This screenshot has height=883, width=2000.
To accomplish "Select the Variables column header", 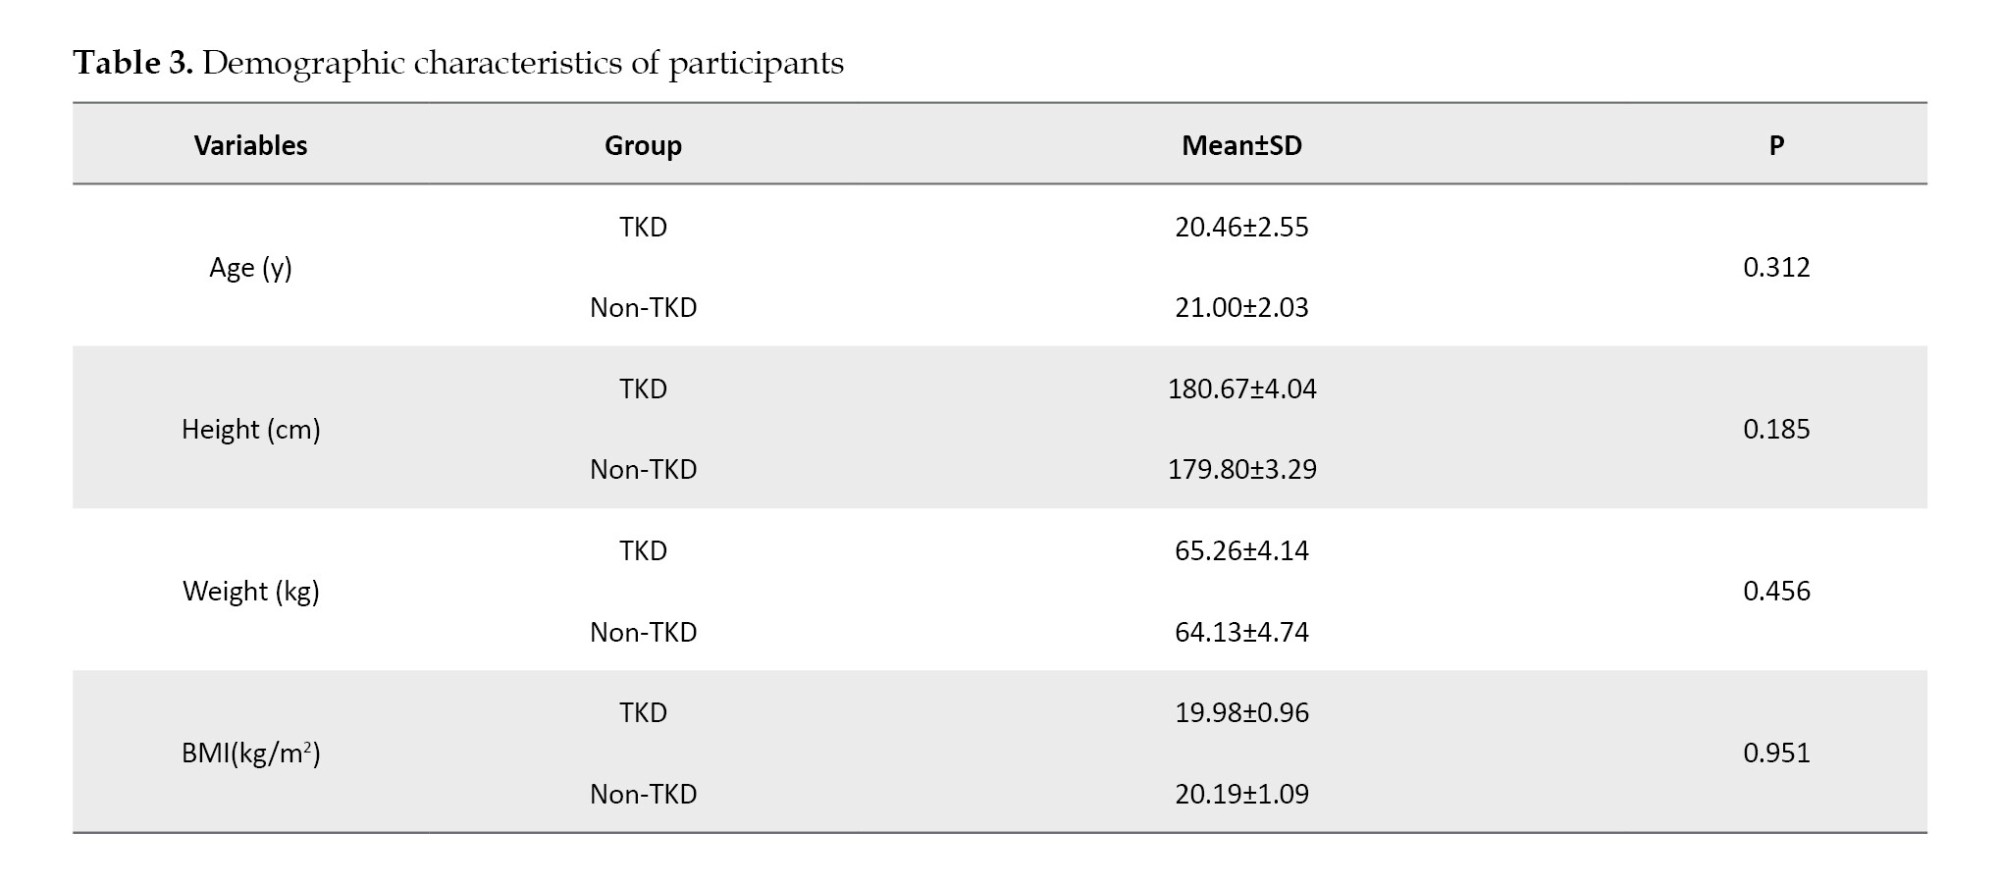I will [250, 145].
